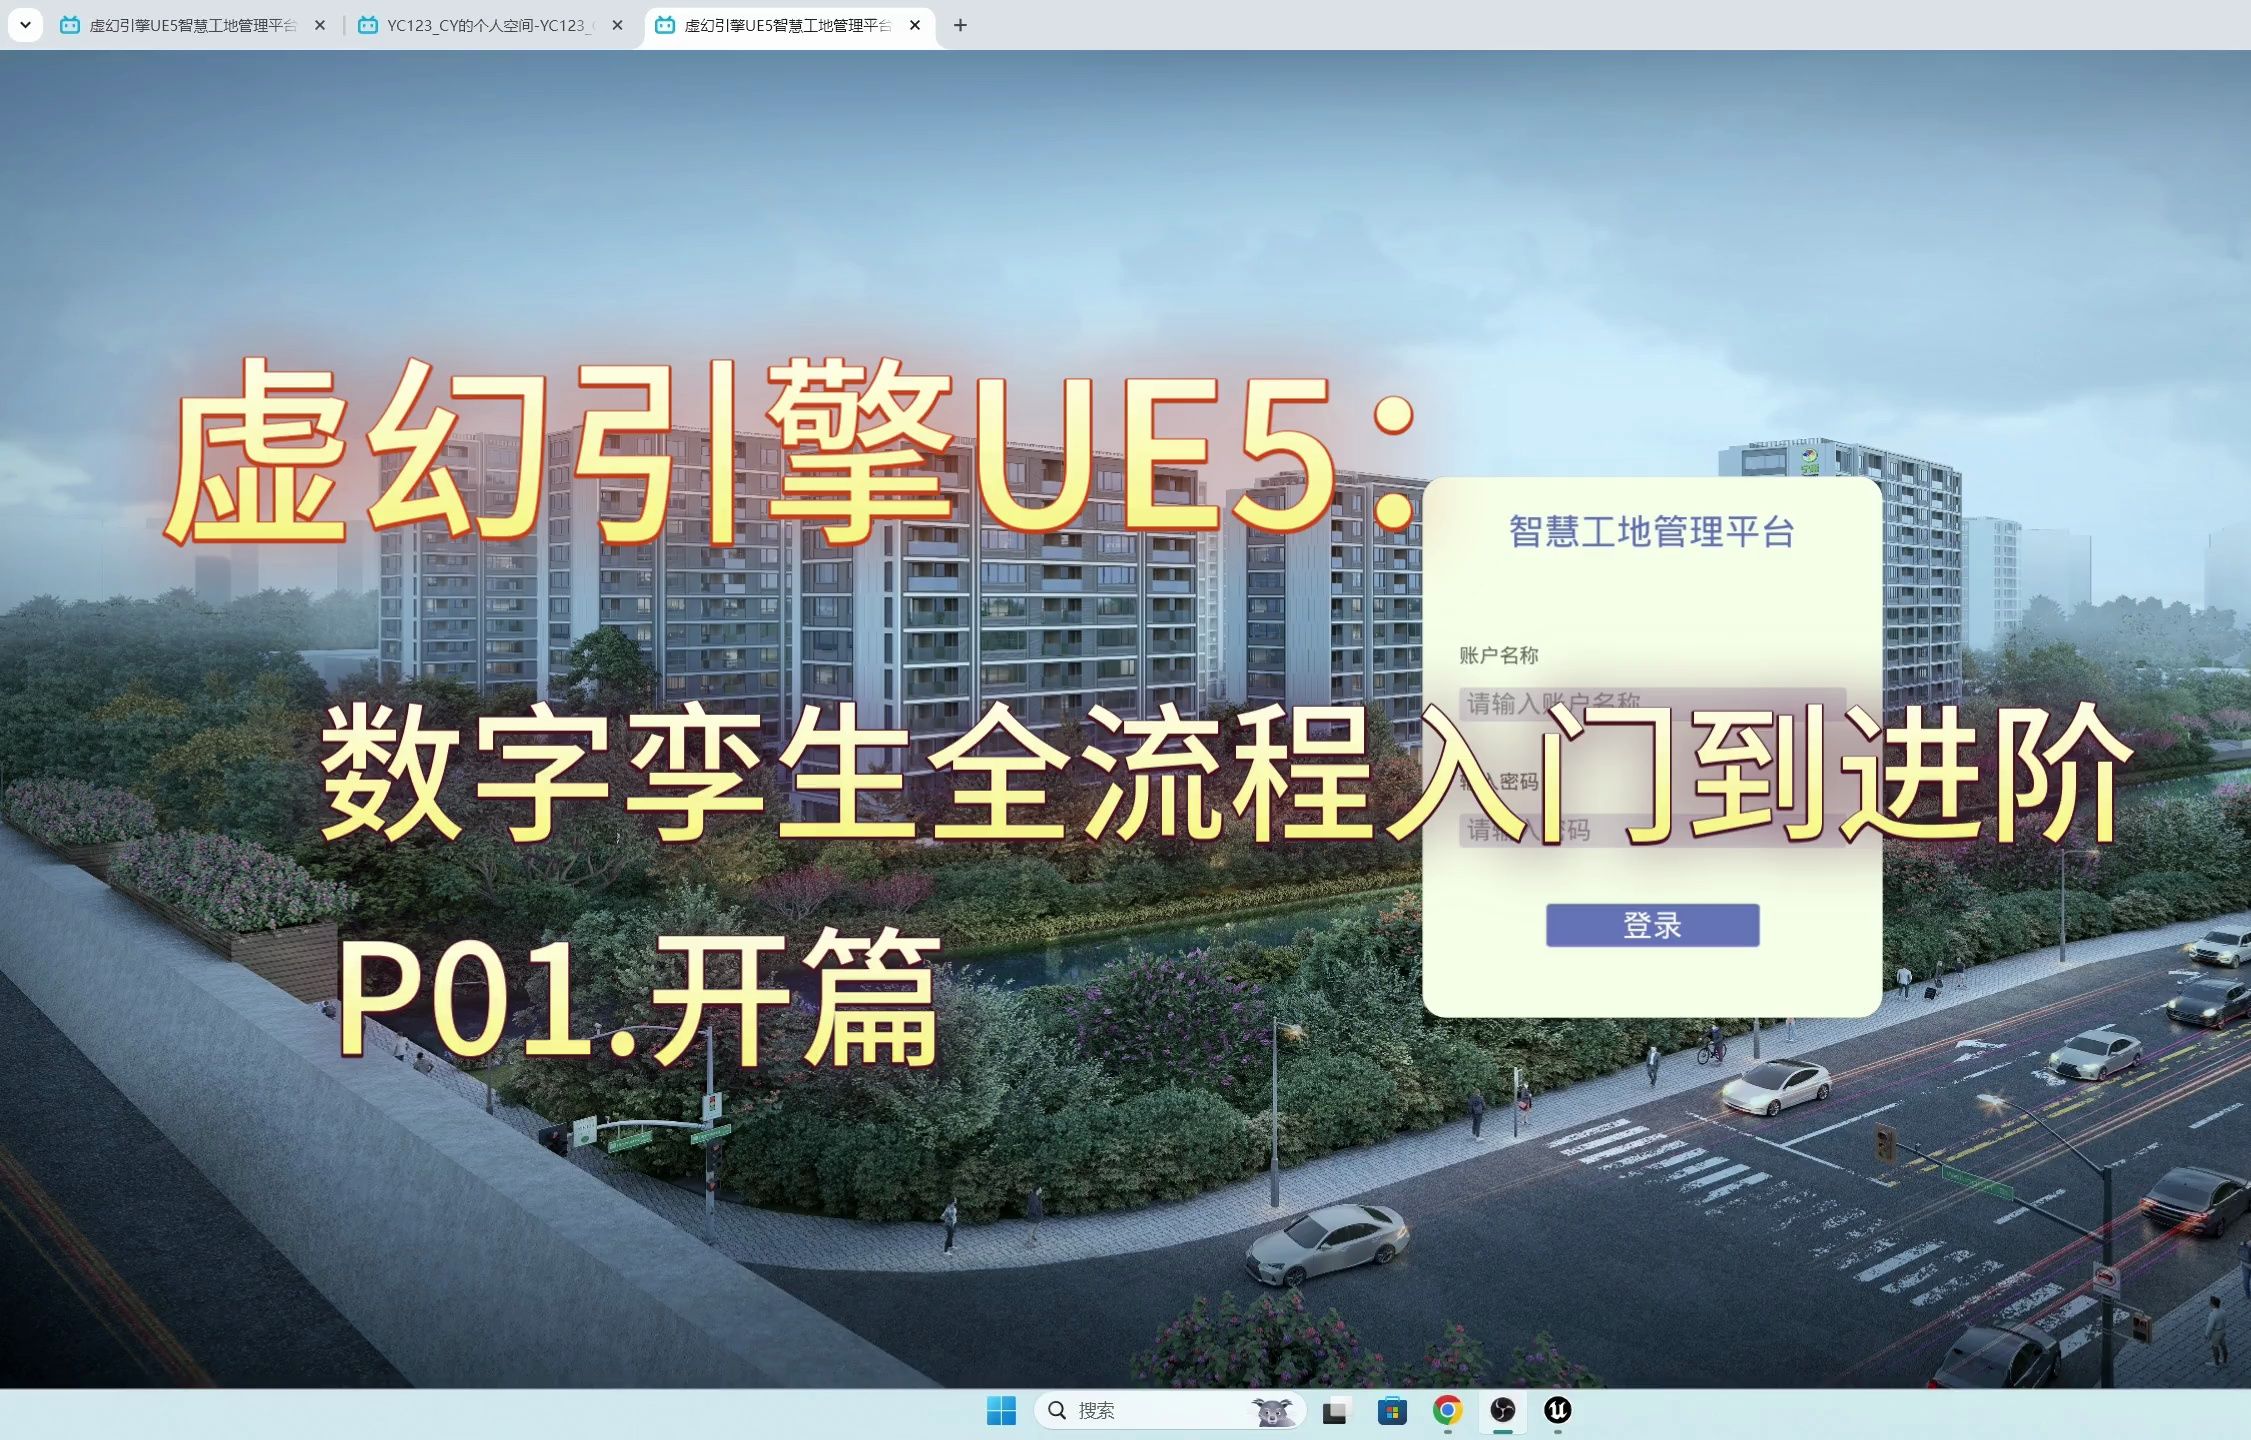Switch to YC123_CY的个人空间 tab
Viewport: 2251px width, 1440px height.
(490, 25)
